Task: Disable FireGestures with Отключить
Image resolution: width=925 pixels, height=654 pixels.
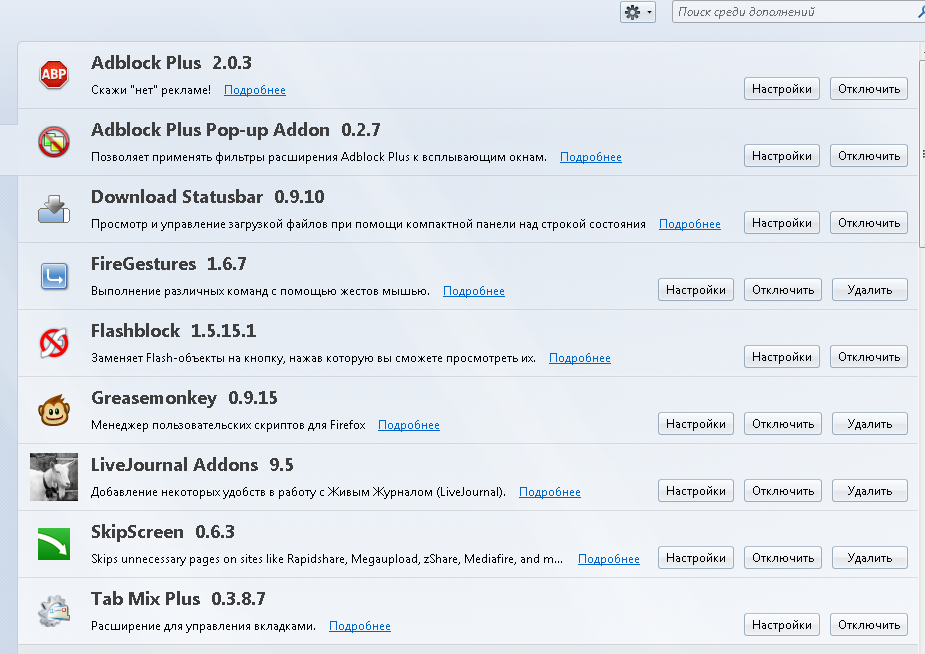Action: coord(783,290)
